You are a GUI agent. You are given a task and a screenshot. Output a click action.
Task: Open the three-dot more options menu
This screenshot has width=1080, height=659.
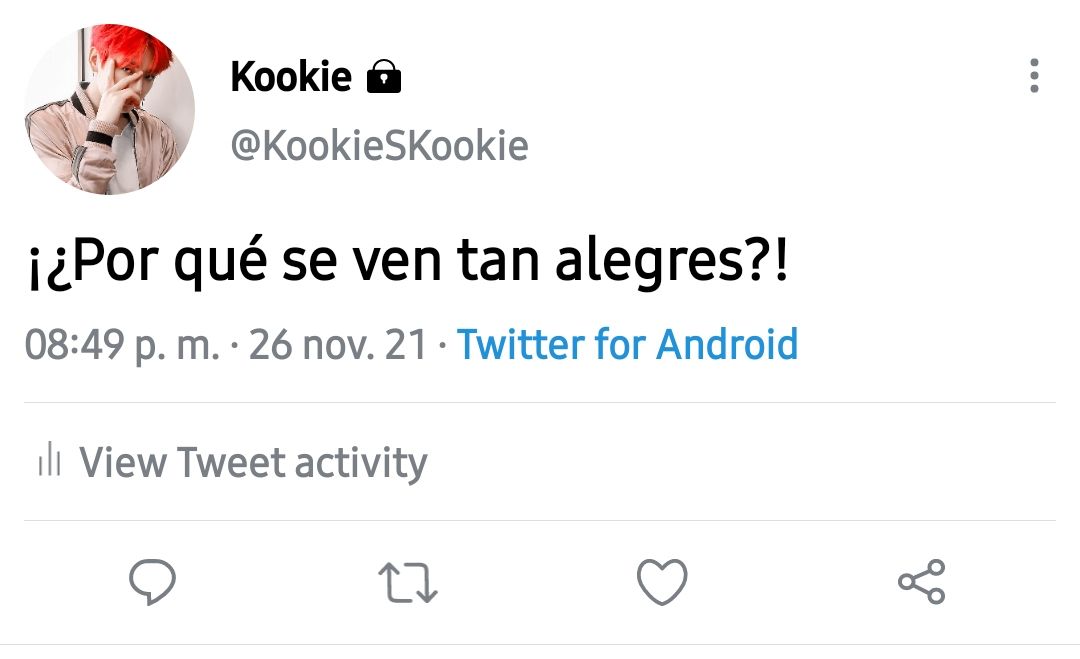1034,75
